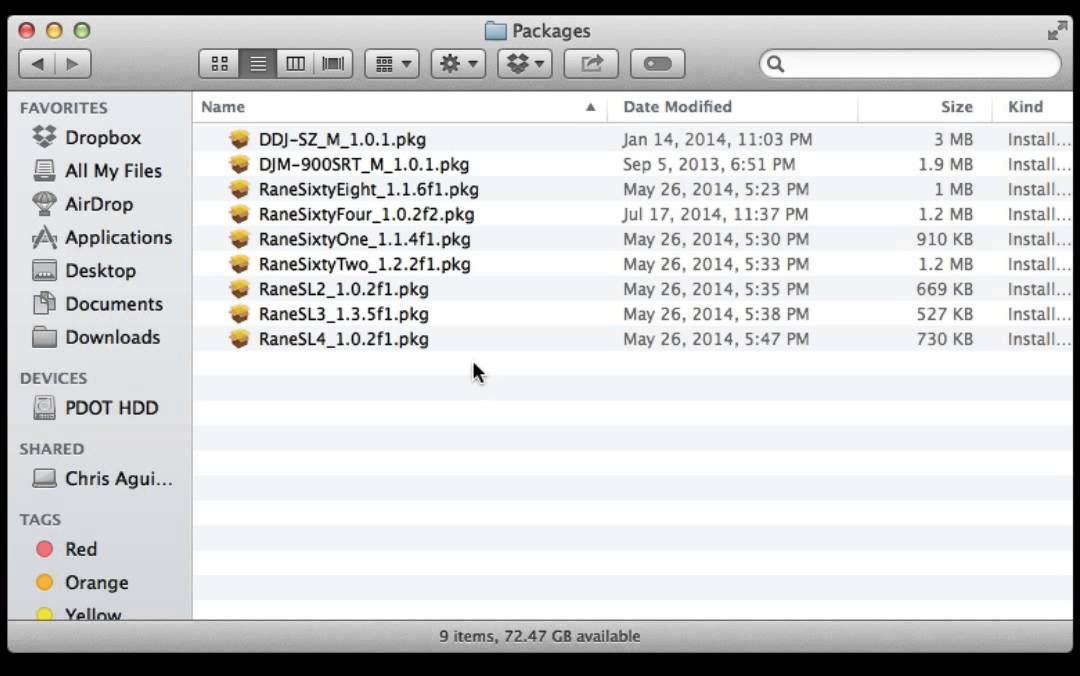
Task: Click package icon of RaneSixtyFour_1.0.2f2.pkg
Action: tap(239, 214)
